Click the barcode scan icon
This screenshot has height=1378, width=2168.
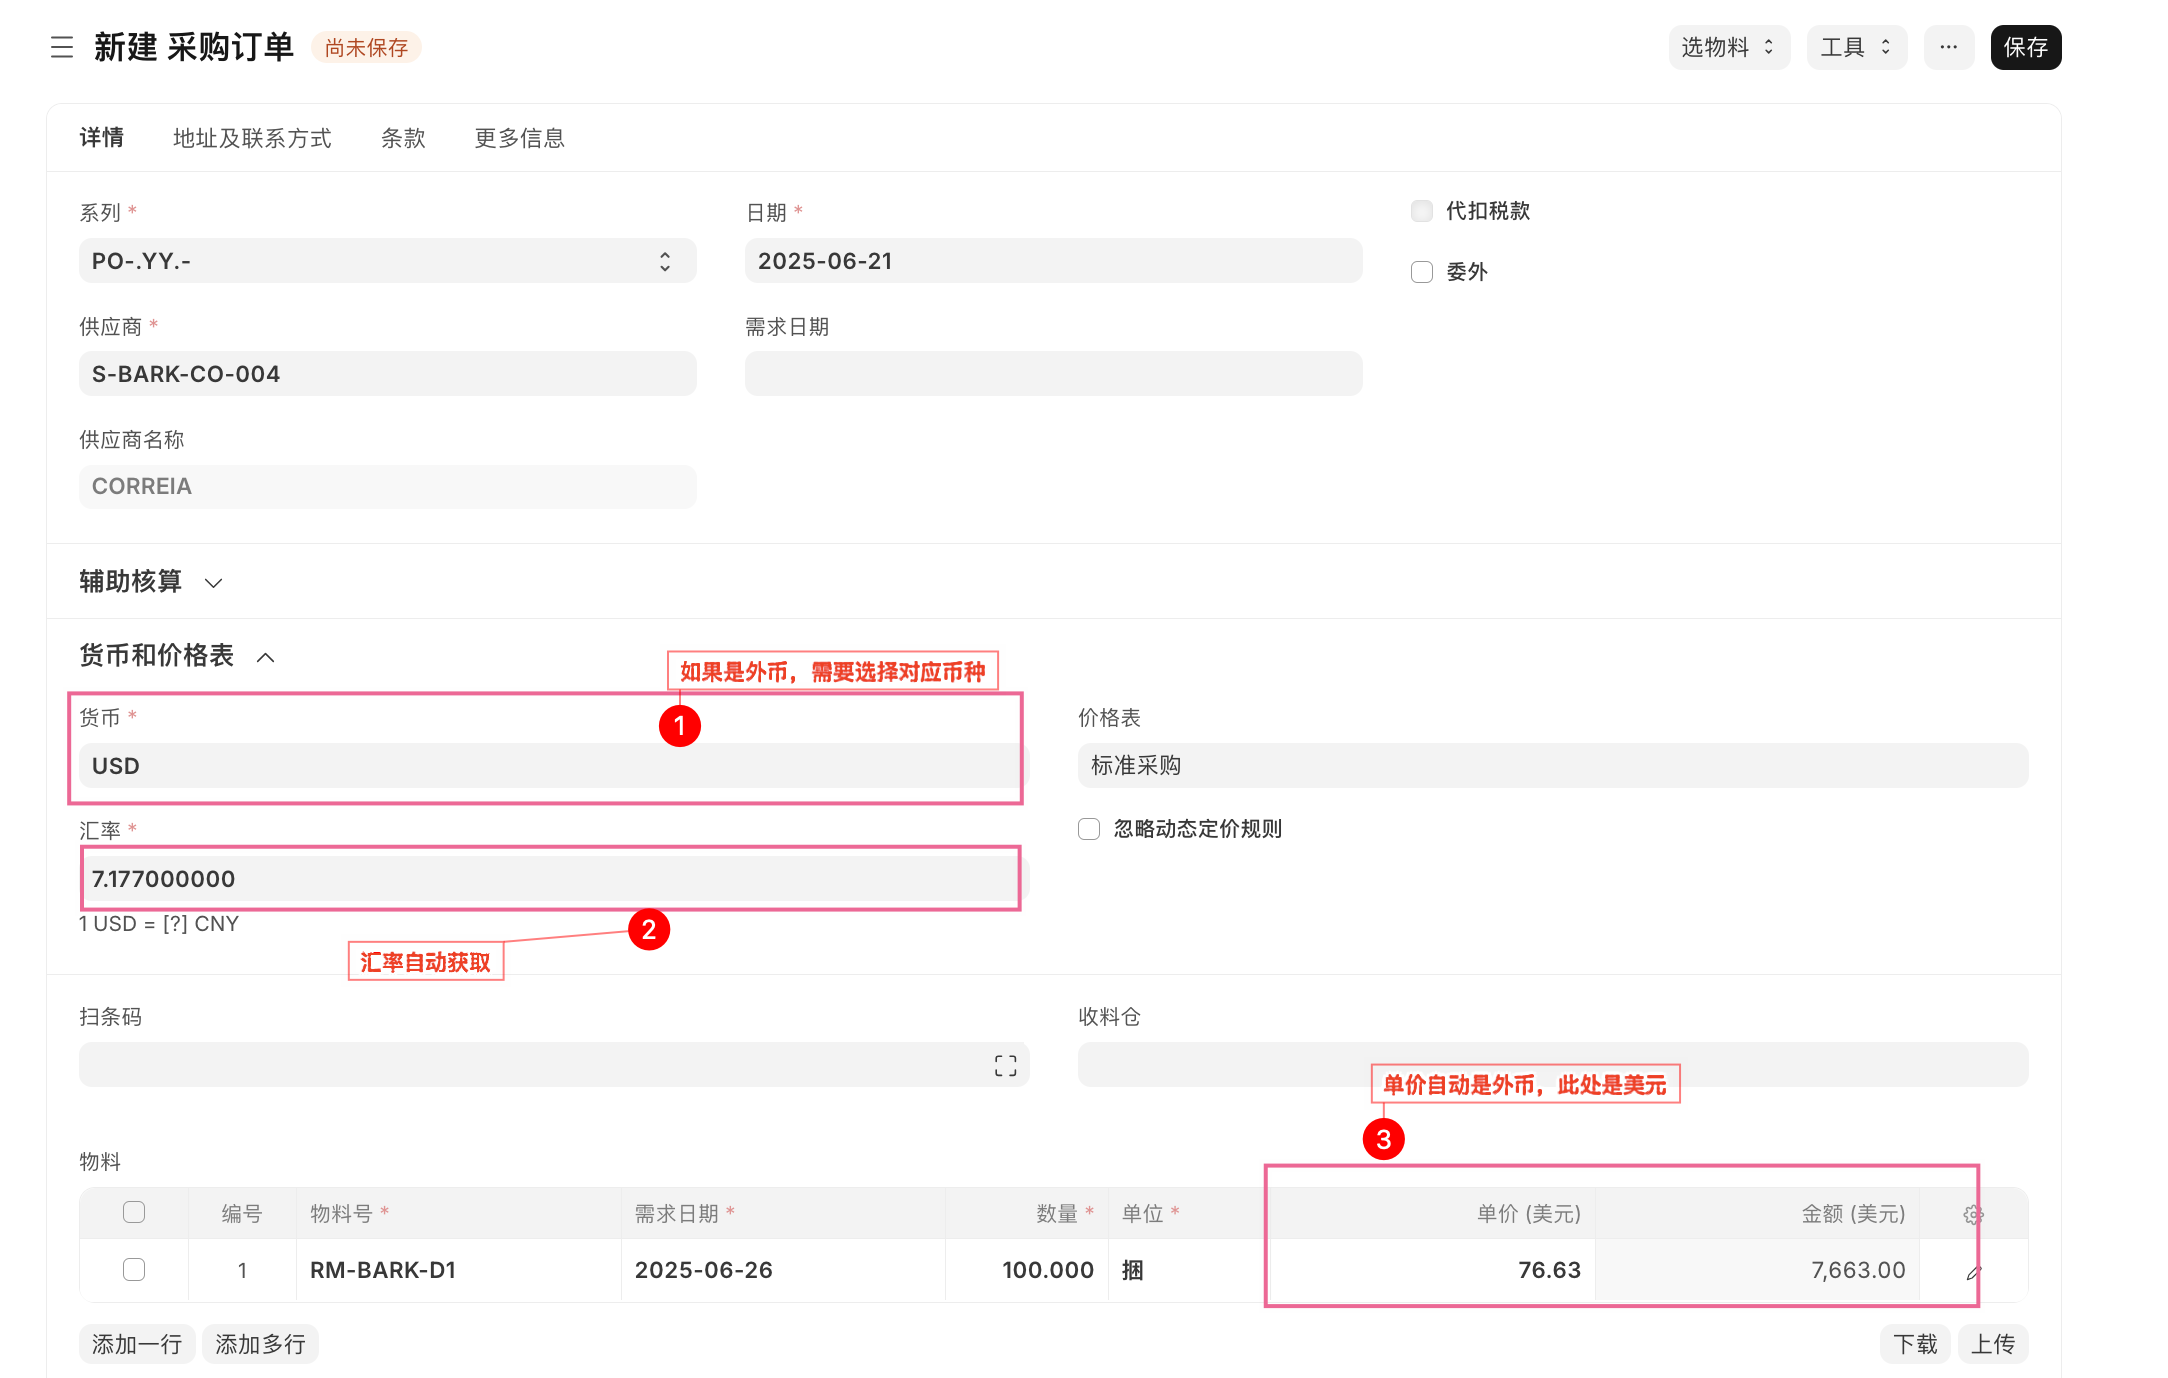click(x=1005, y=1066)
